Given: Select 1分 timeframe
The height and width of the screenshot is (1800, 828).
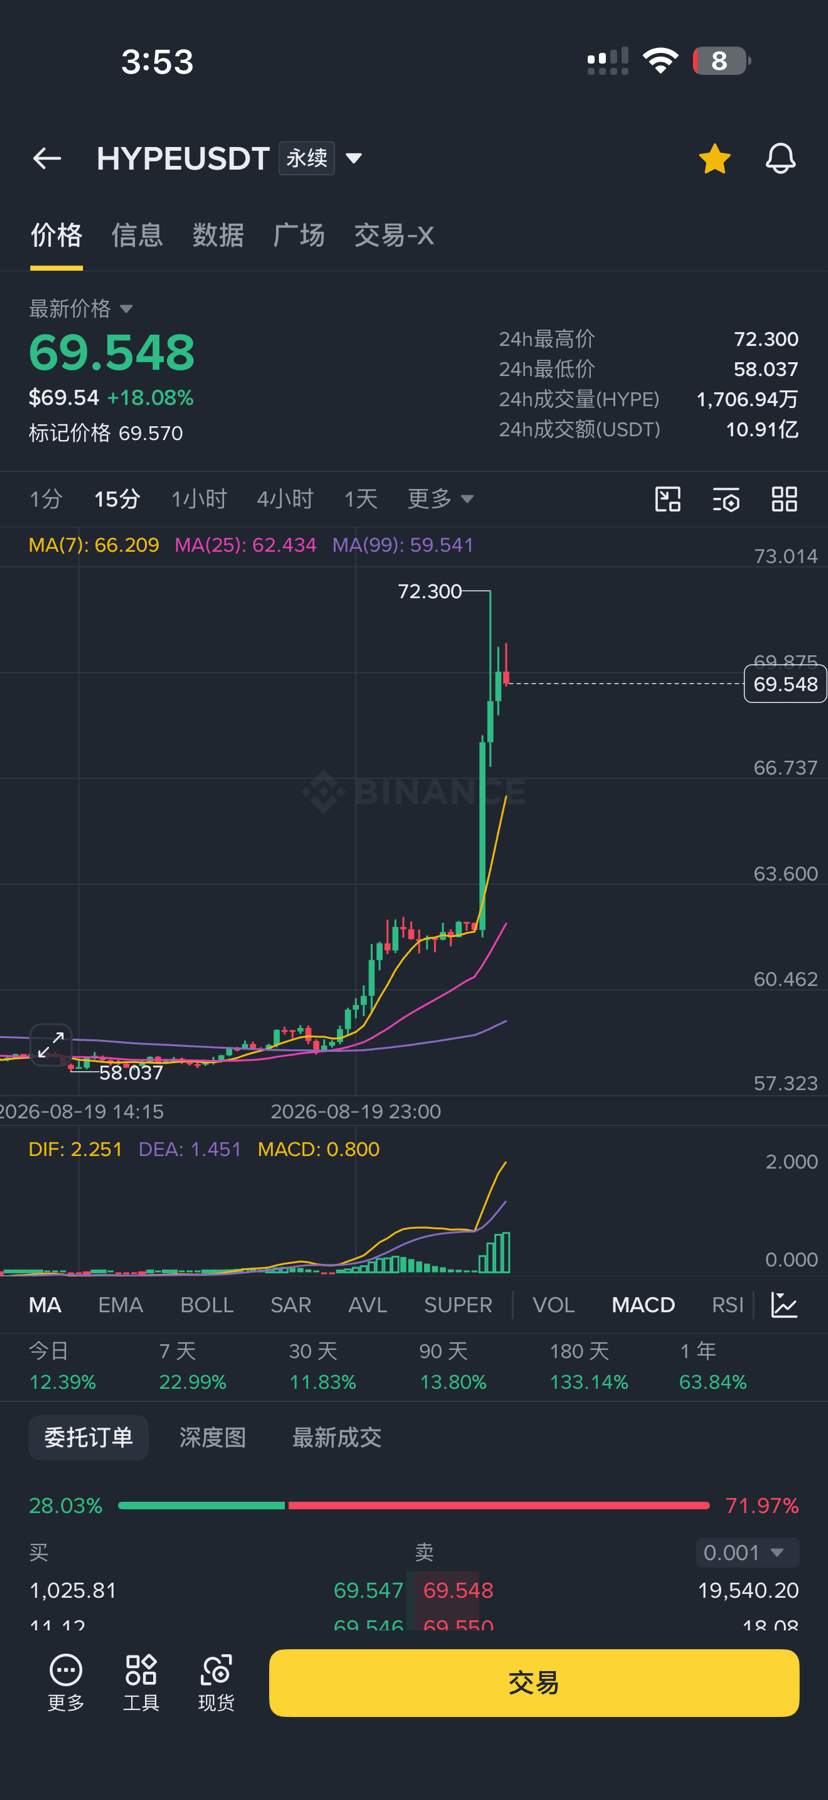Looking at the screenshot, I should (x=46, y=499).
